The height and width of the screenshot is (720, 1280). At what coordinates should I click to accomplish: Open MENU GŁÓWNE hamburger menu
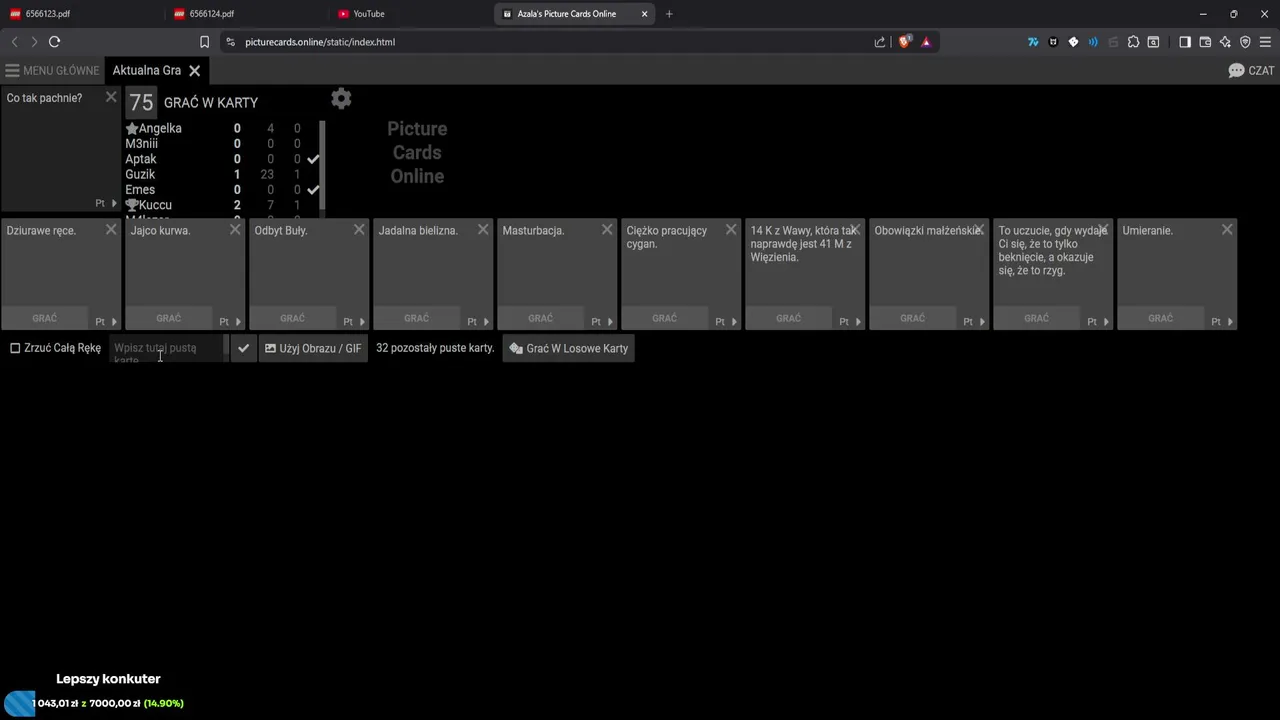(x=52, y=71)
